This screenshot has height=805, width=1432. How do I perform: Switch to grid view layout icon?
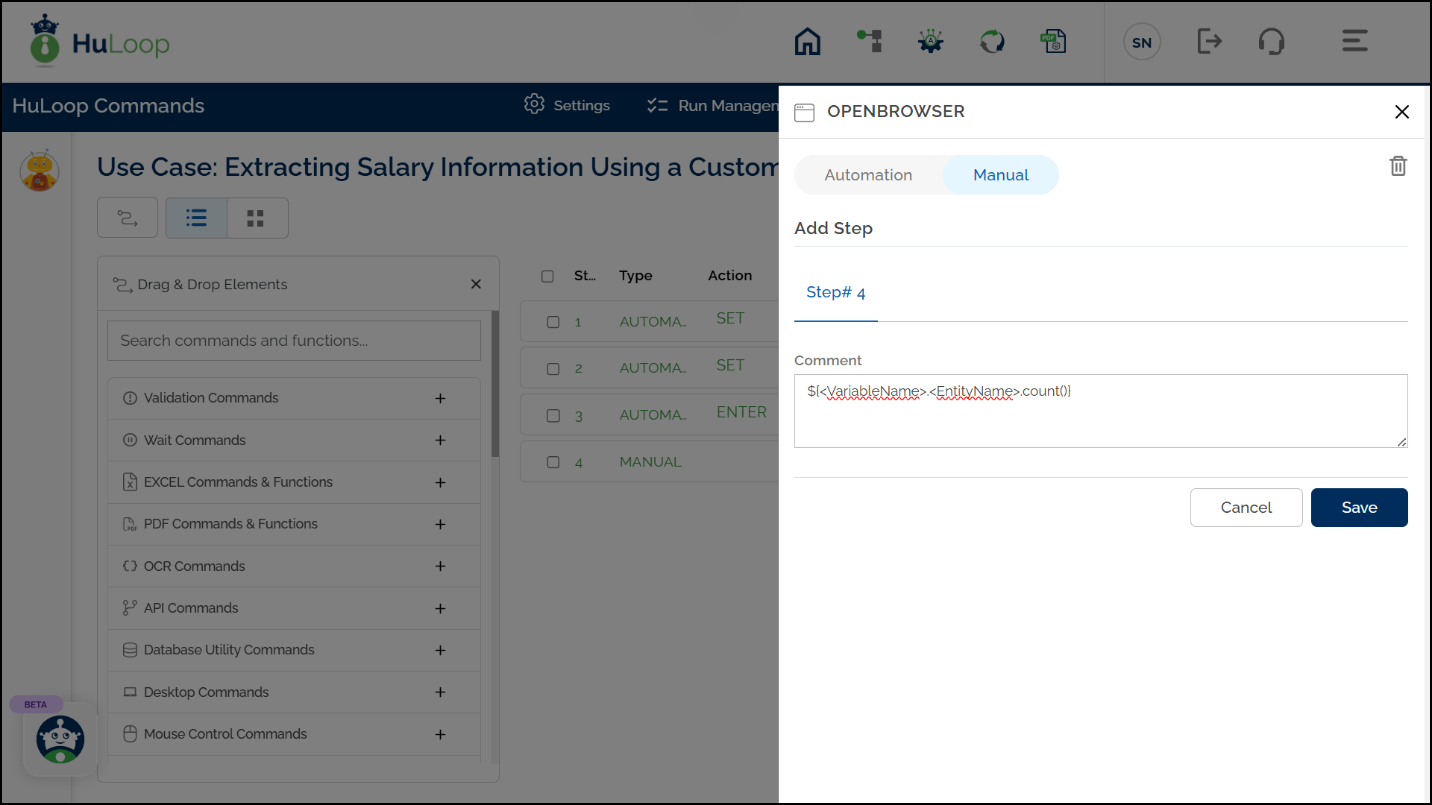[256, 218]
